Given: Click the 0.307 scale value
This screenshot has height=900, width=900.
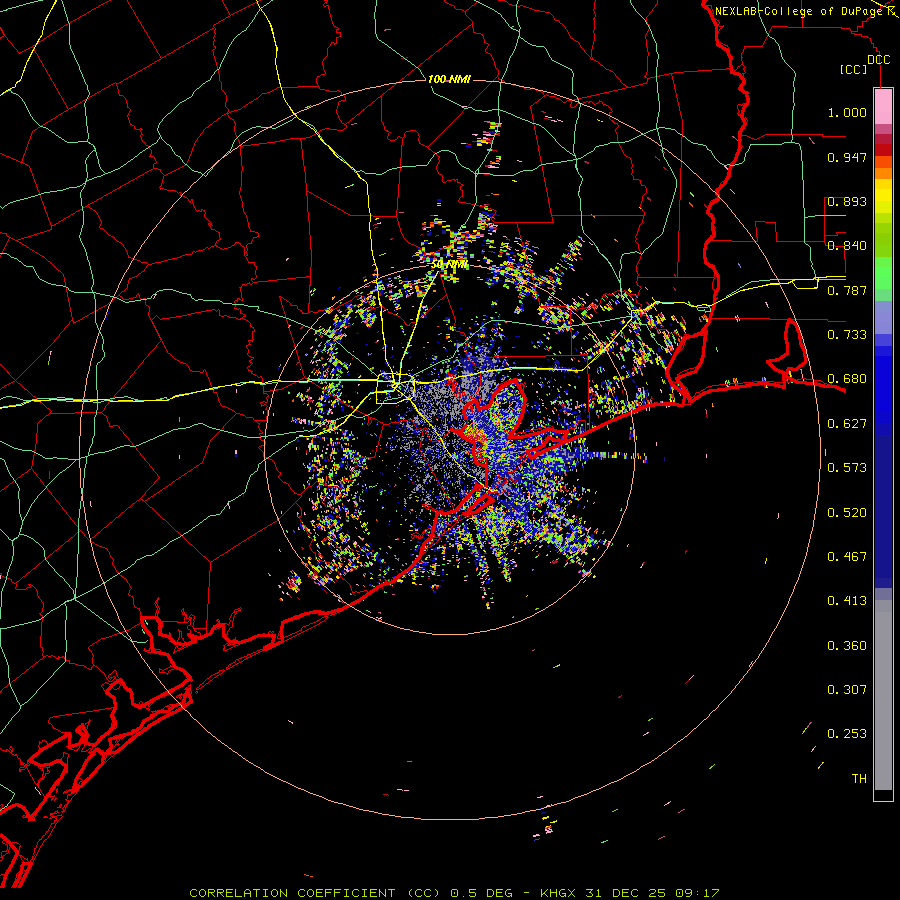Looking at the screenshot, I should pos(847,690).
